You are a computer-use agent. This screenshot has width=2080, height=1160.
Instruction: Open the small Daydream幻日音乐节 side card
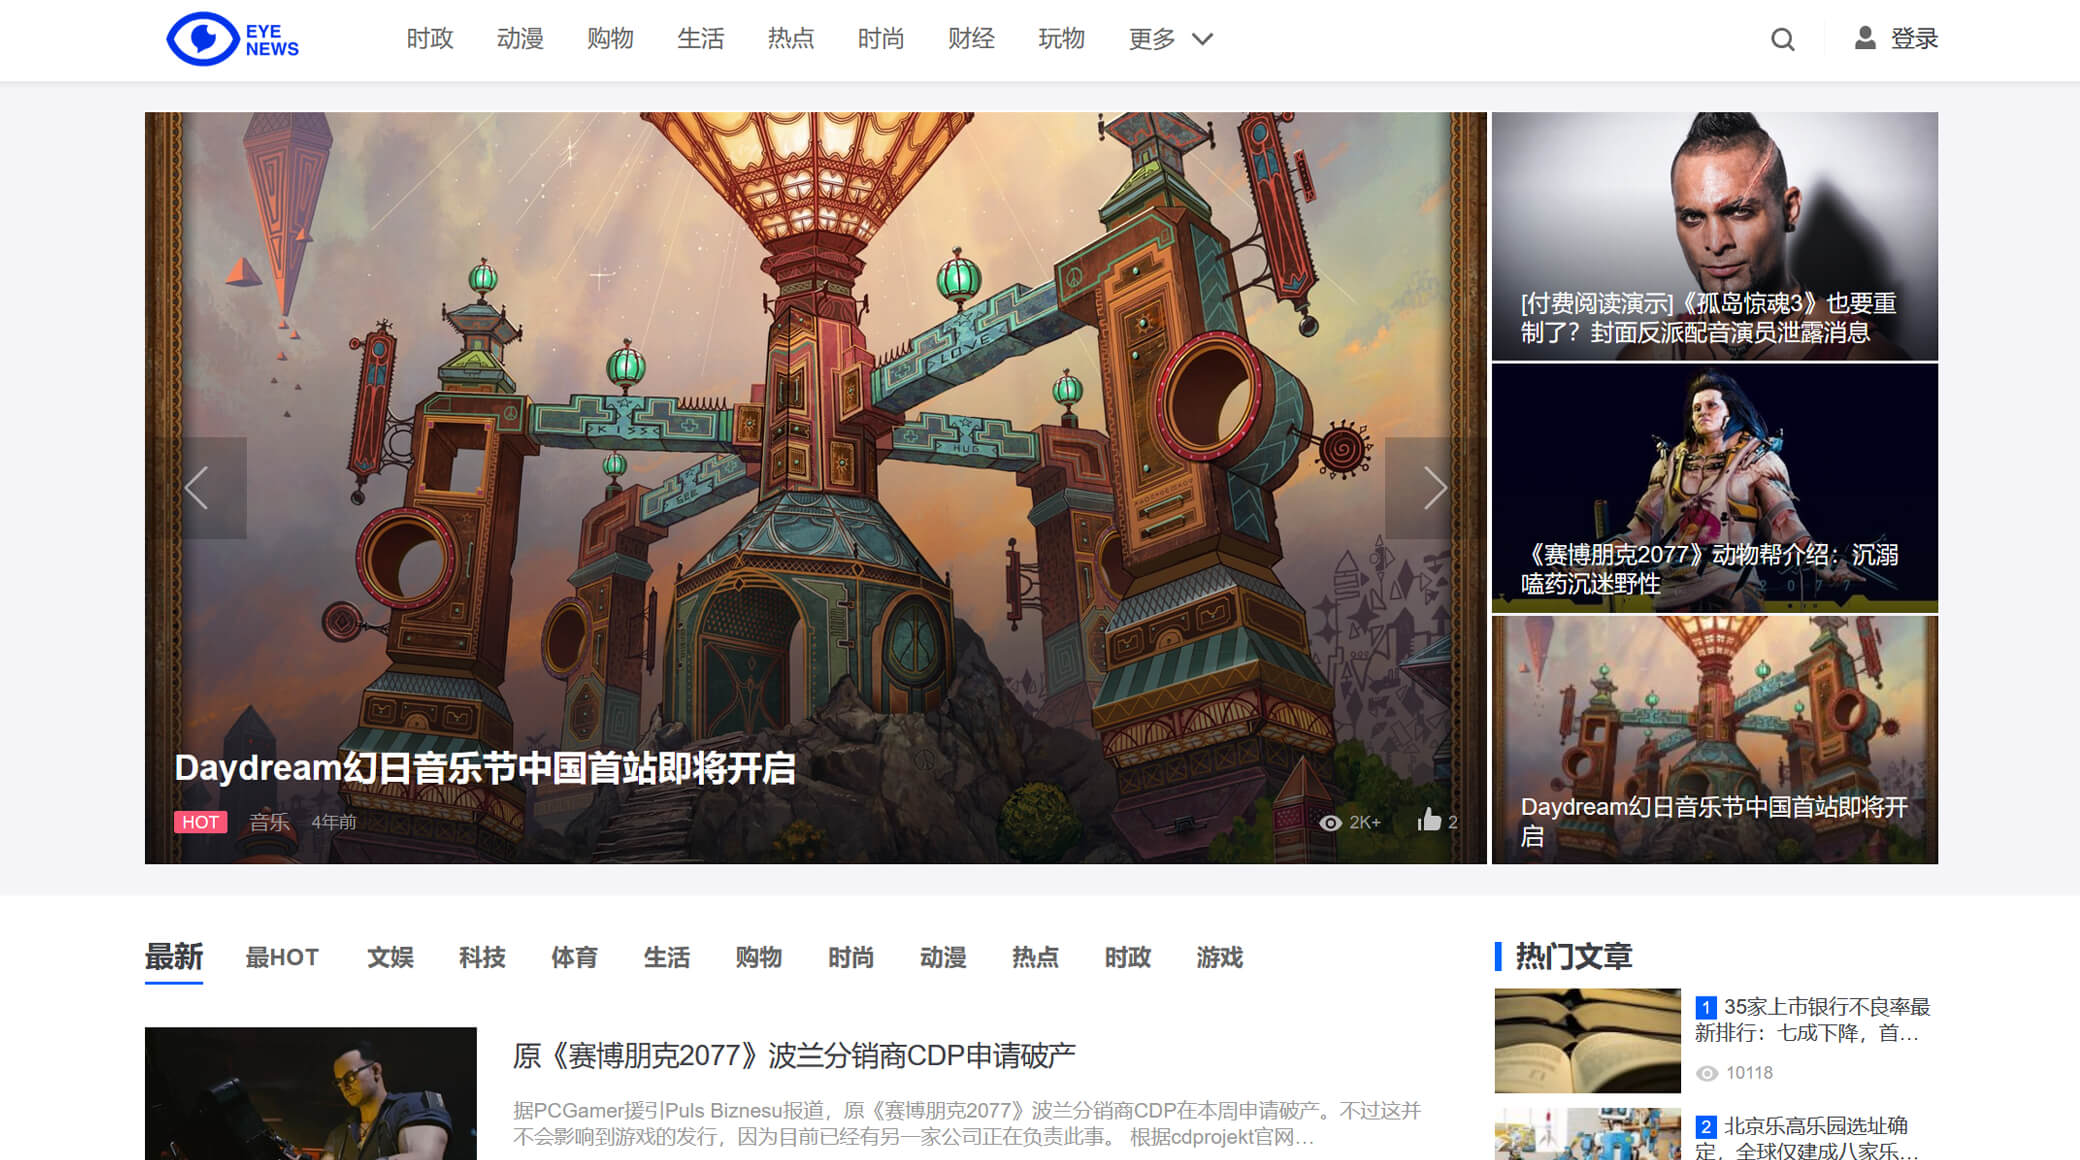pyautogui.click(x=1715, y=740)
